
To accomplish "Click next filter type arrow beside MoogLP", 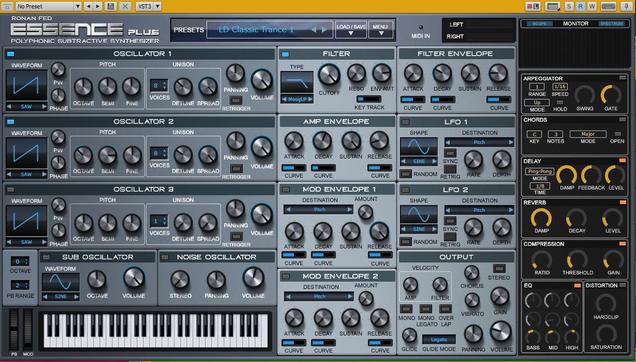I will [310, 99].
